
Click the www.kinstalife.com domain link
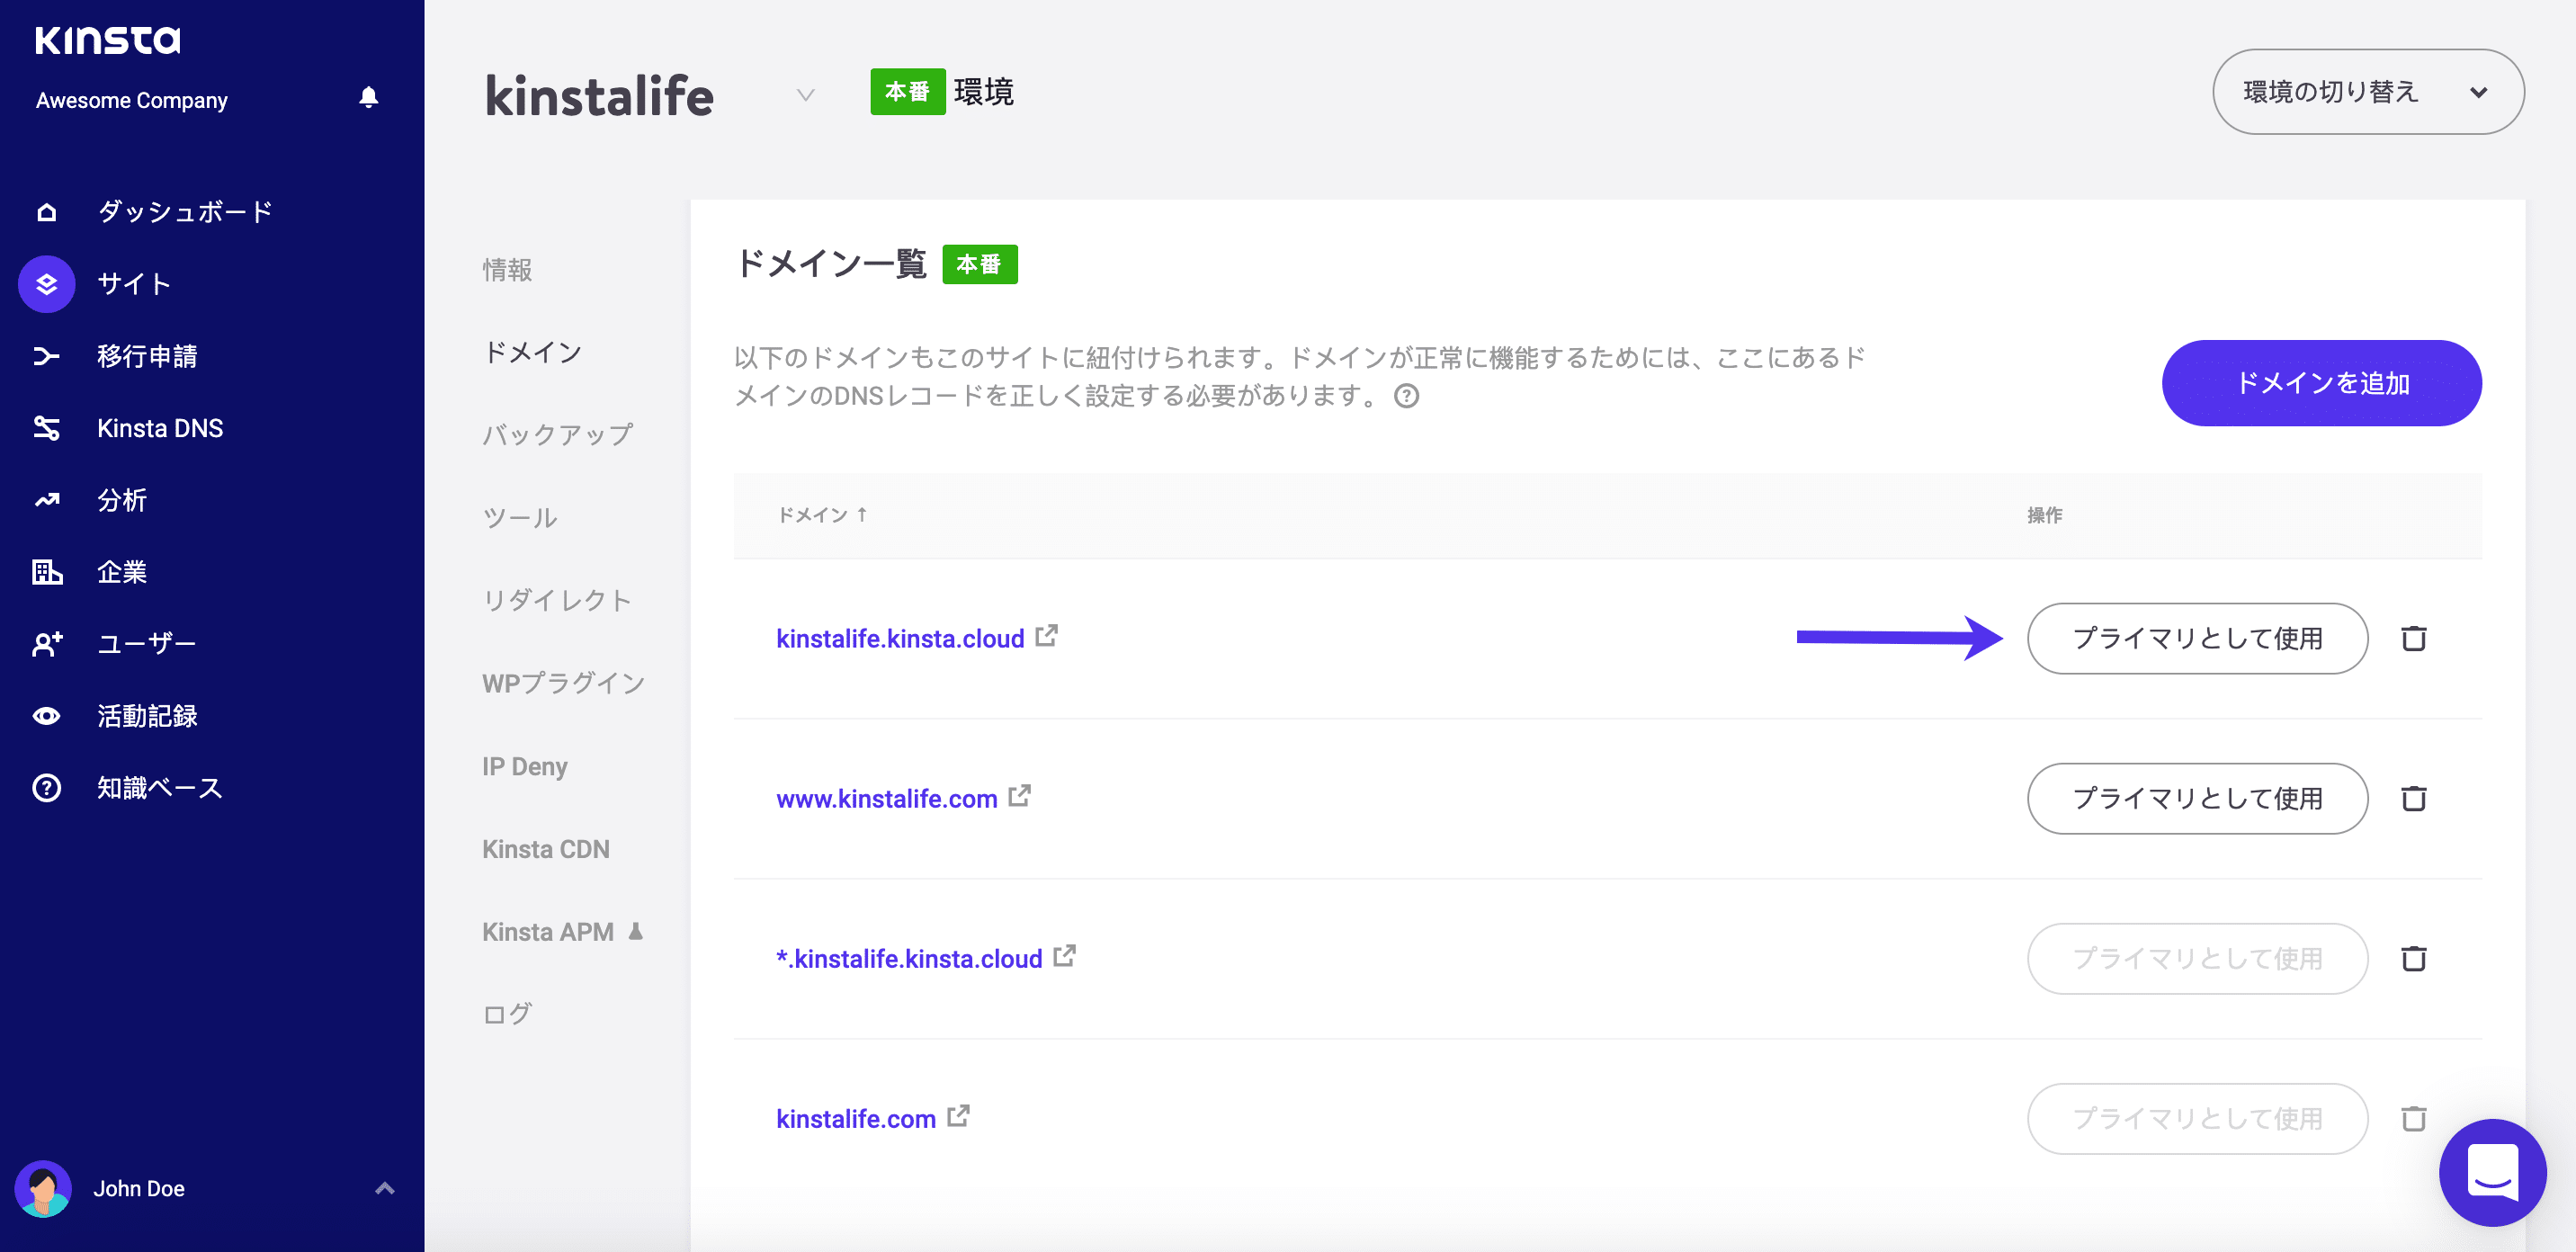887,798
